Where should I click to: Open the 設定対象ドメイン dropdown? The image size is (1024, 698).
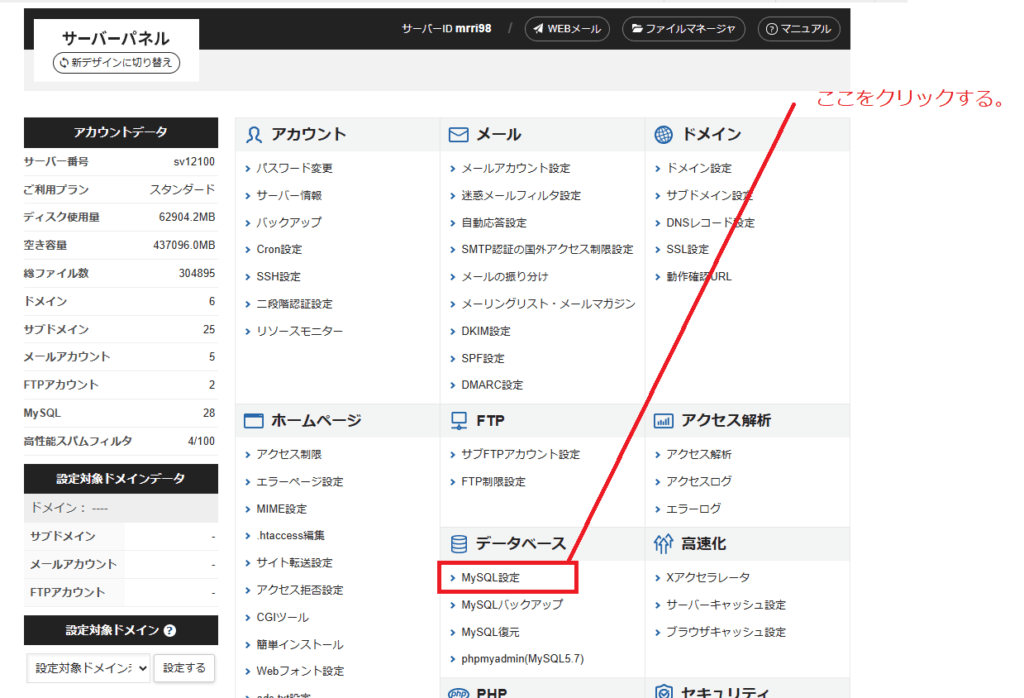coord(89,667)
